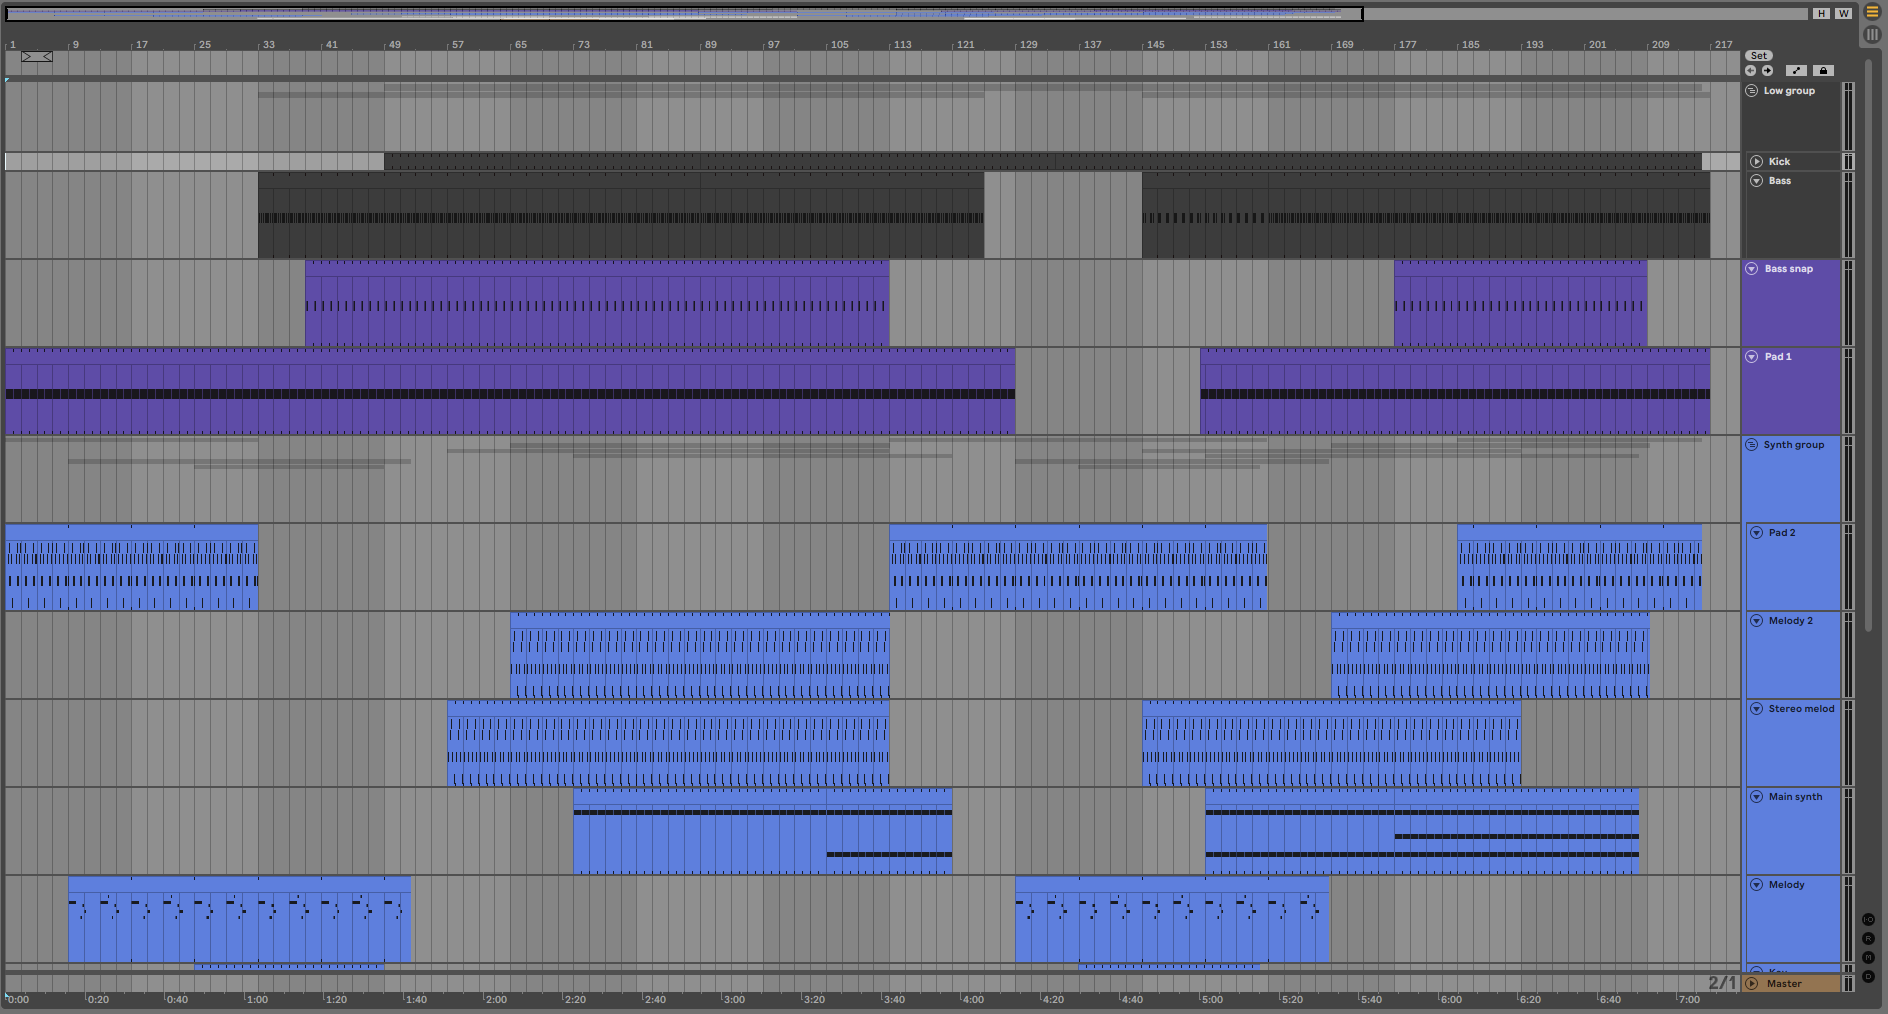Click the Bass track level meter
Screen dimensions: 1888x1014
(1848, 215)
